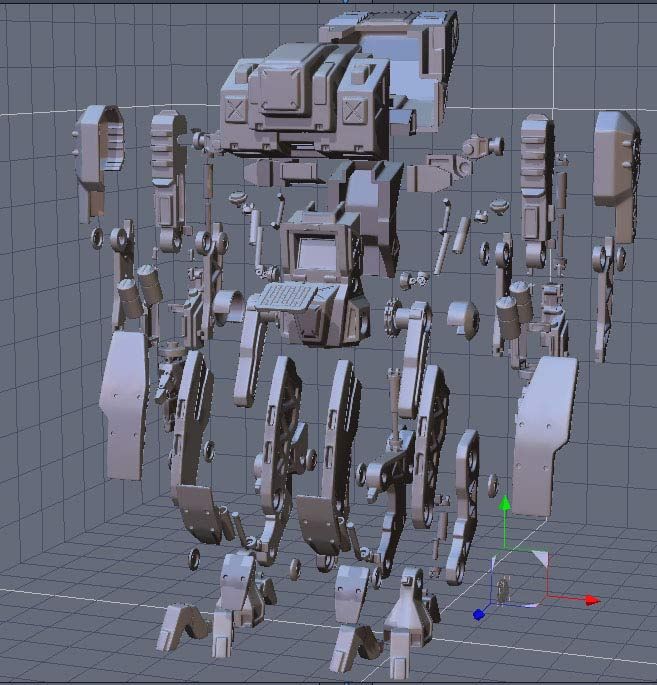657x685 pixels.
Task: Grab the red X-axis gizmo arrow
Action: [592, 601]
